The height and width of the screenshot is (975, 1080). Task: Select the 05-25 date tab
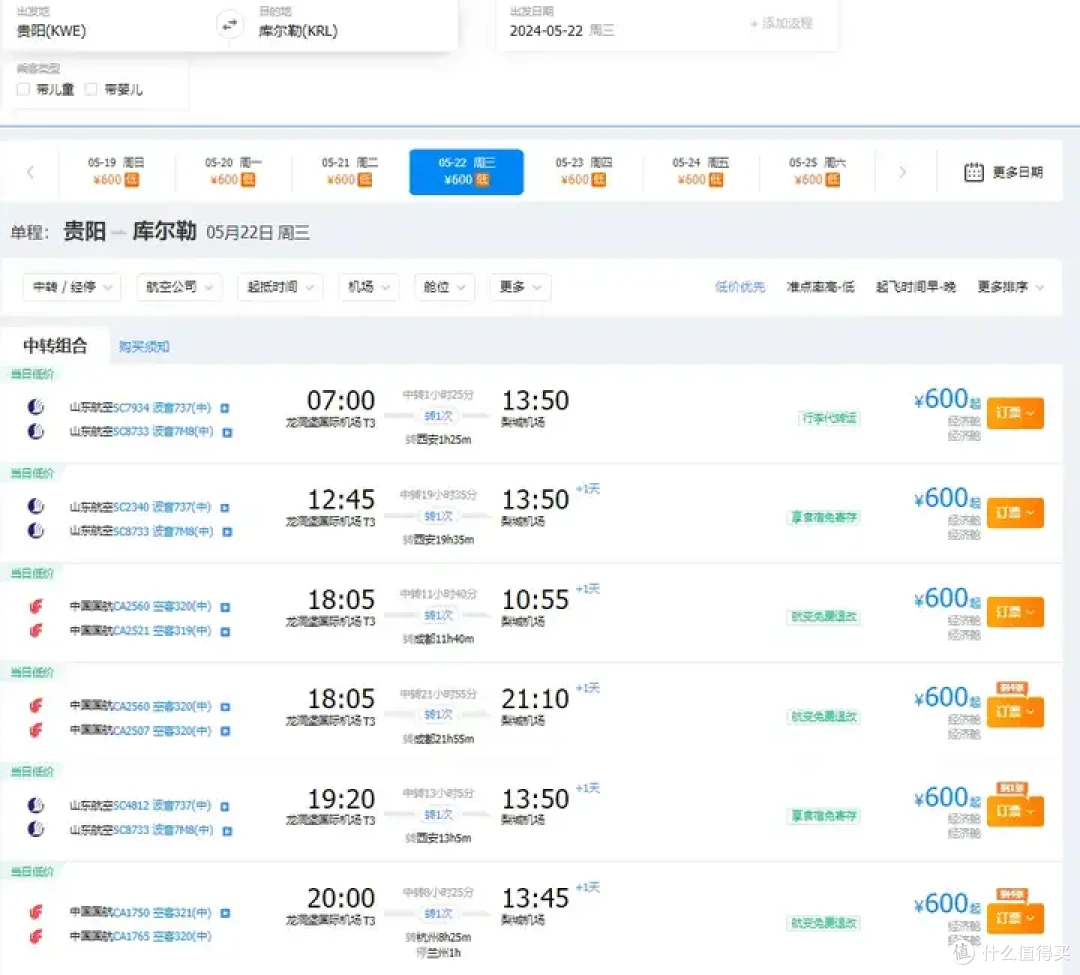(x=817, y=171)
